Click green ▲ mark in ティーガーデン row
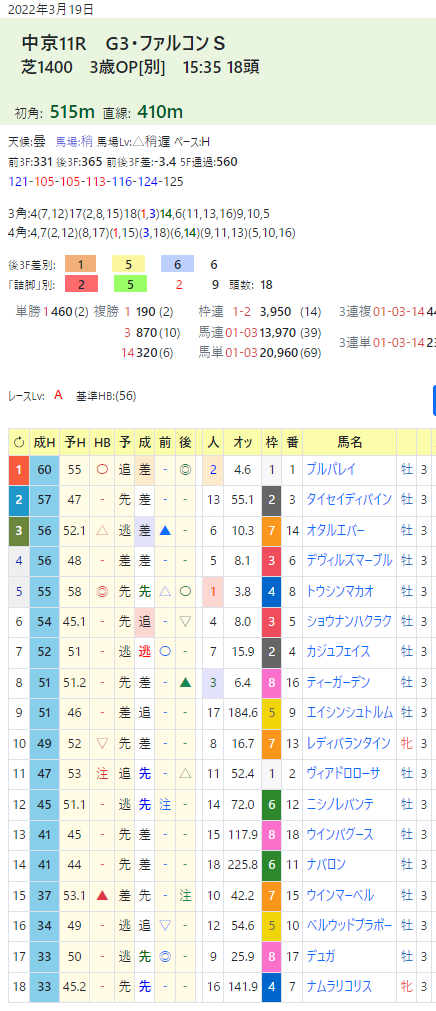Viewport: 436px width, 1011px height. [185, 682]
